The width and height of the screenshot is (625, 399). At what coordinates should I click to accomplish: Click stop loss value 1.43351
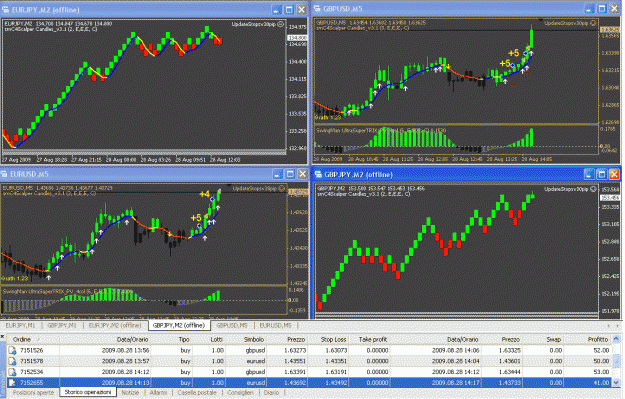(336, 362)
